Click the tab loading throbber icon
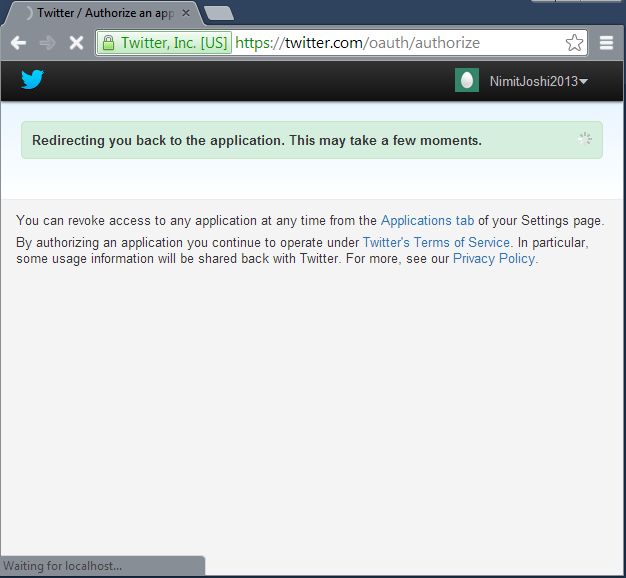The height and width of the screenshot is (578, 626). pyautogui.click(x=27, y=13)
